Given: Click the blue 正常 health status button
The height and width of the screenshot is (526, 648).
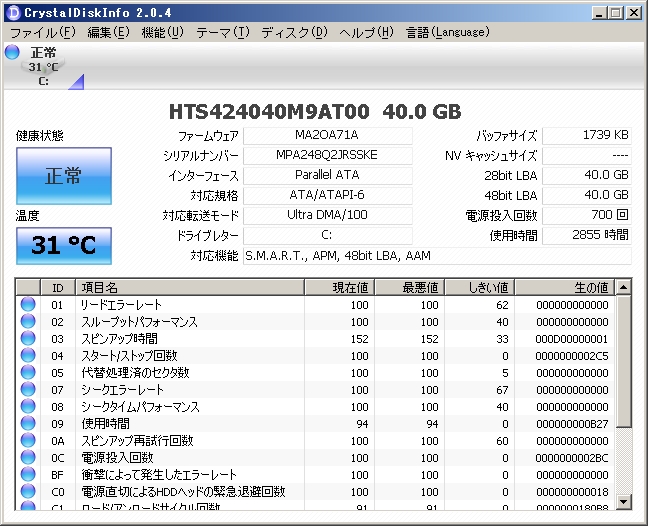Looking at the screenshot, I should (x=64, y=176).
